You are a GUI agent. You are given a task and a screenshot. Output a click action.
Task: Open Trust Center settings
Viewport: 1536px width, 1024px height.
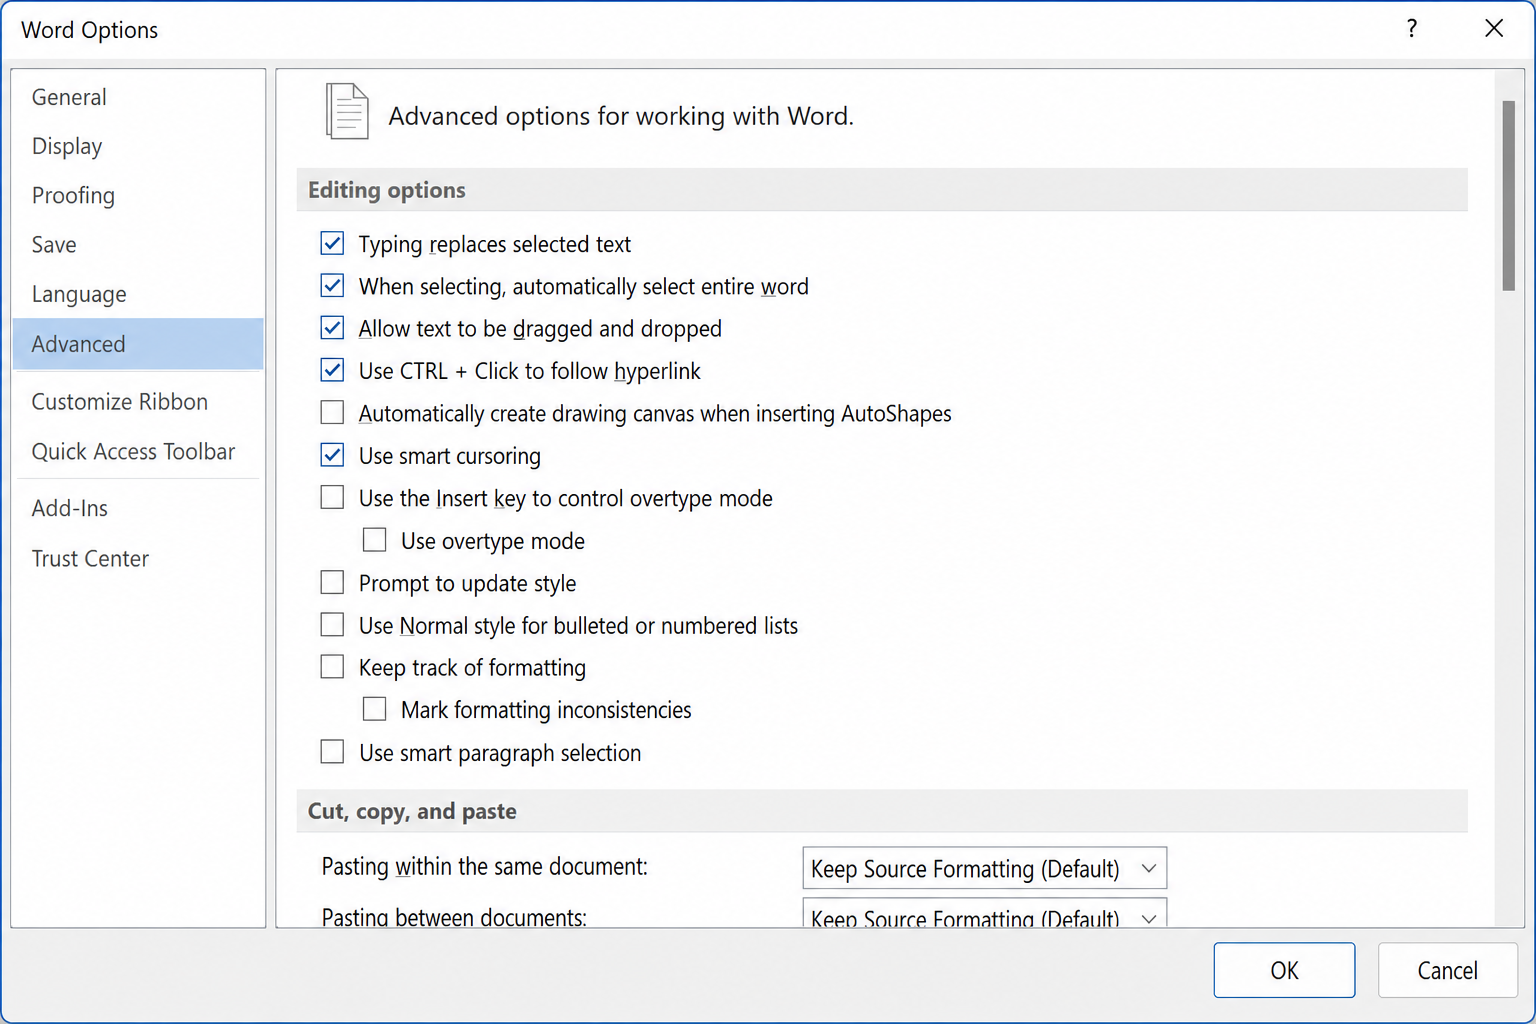(138, 558)
